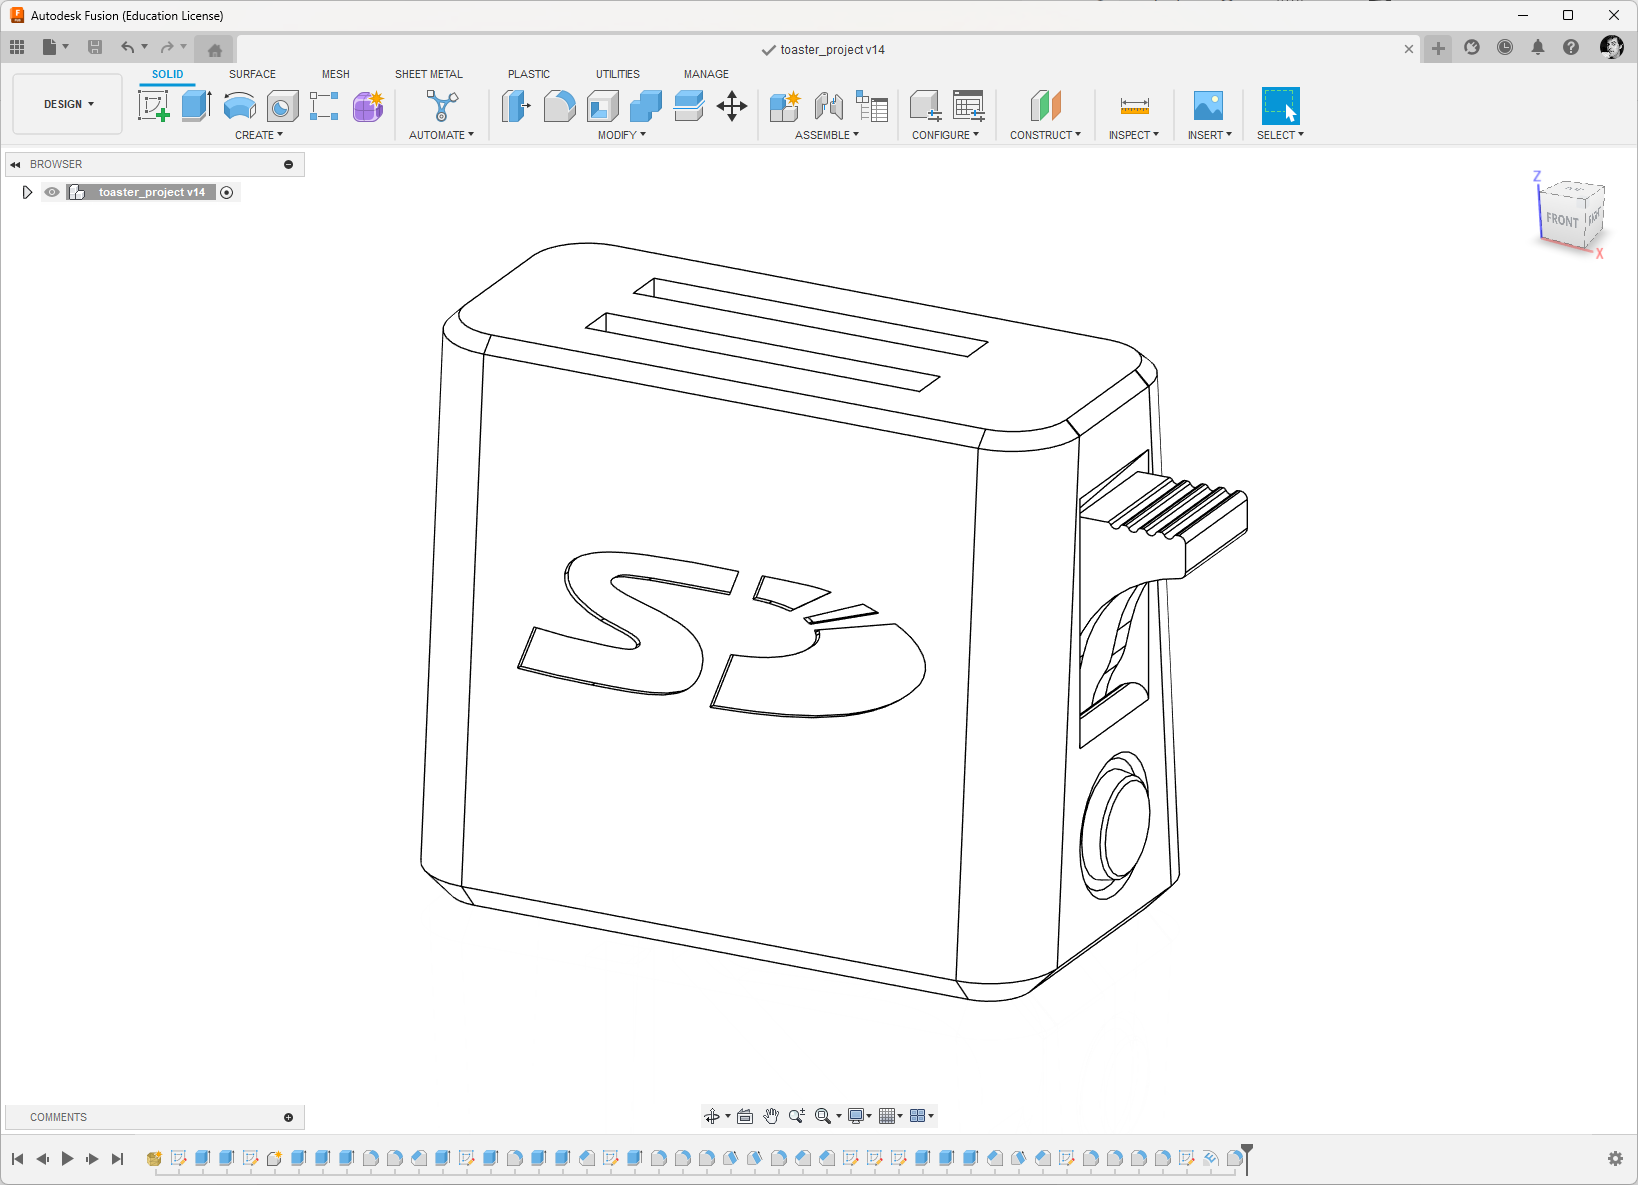Open the DESIGN workspace dropdown
The width and height of the screenshot is (1638, 1185).
coord(68,104)
